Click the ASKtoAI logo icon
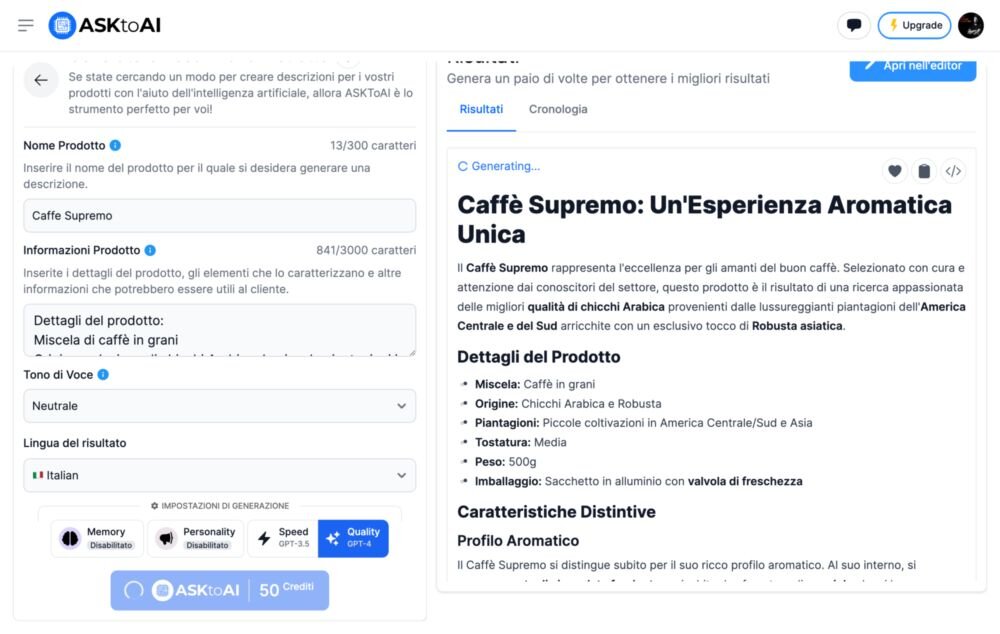 coord(62,25)
